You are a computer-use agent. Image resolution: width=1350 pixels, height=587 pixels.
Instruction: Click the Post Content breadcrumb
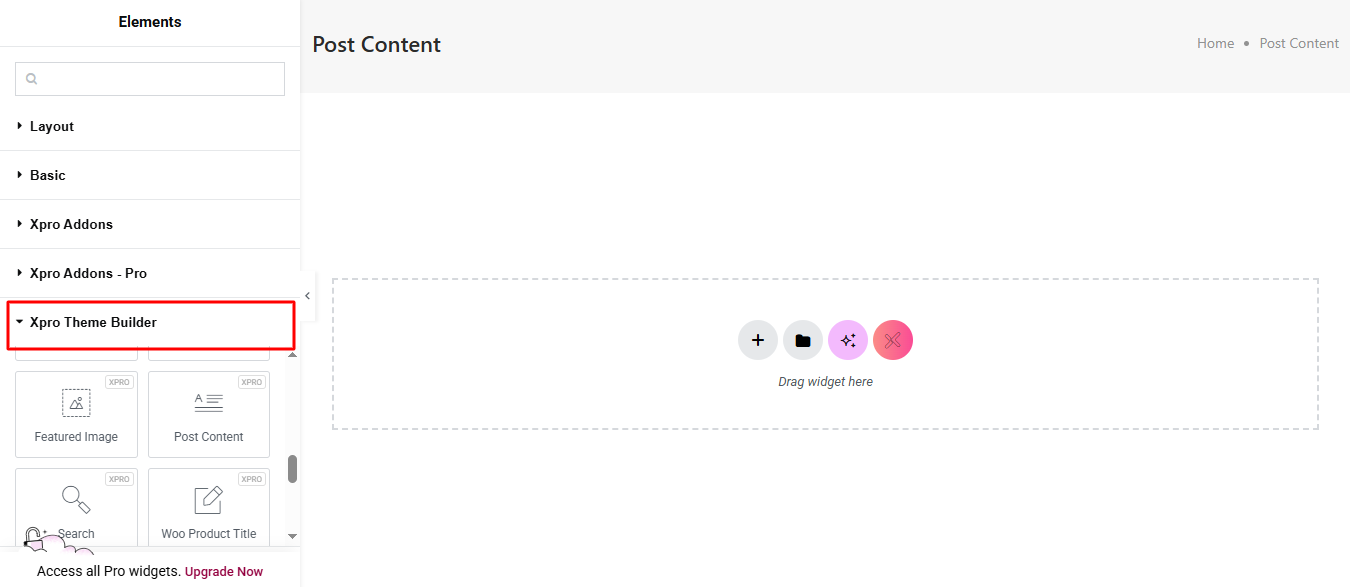1299,44
